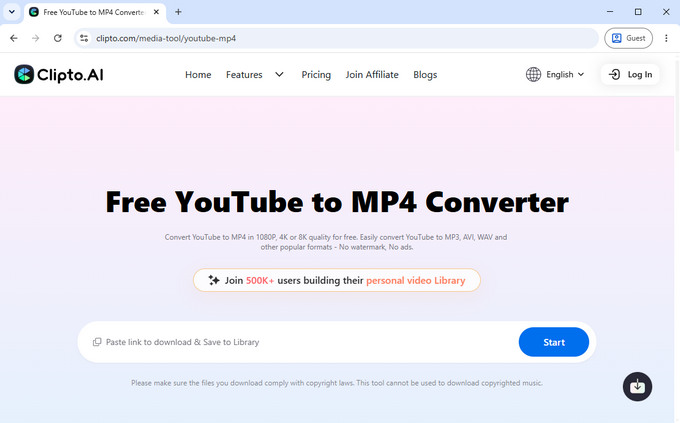680x423 pixels.
Task: Open the tab search dropdown arrow
Action: (12, 12)
